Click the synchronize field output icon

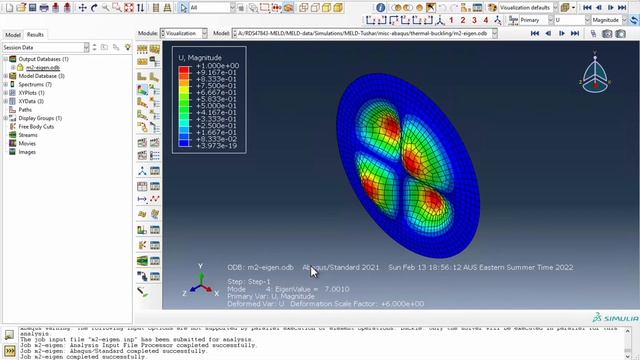coord(634,20)
